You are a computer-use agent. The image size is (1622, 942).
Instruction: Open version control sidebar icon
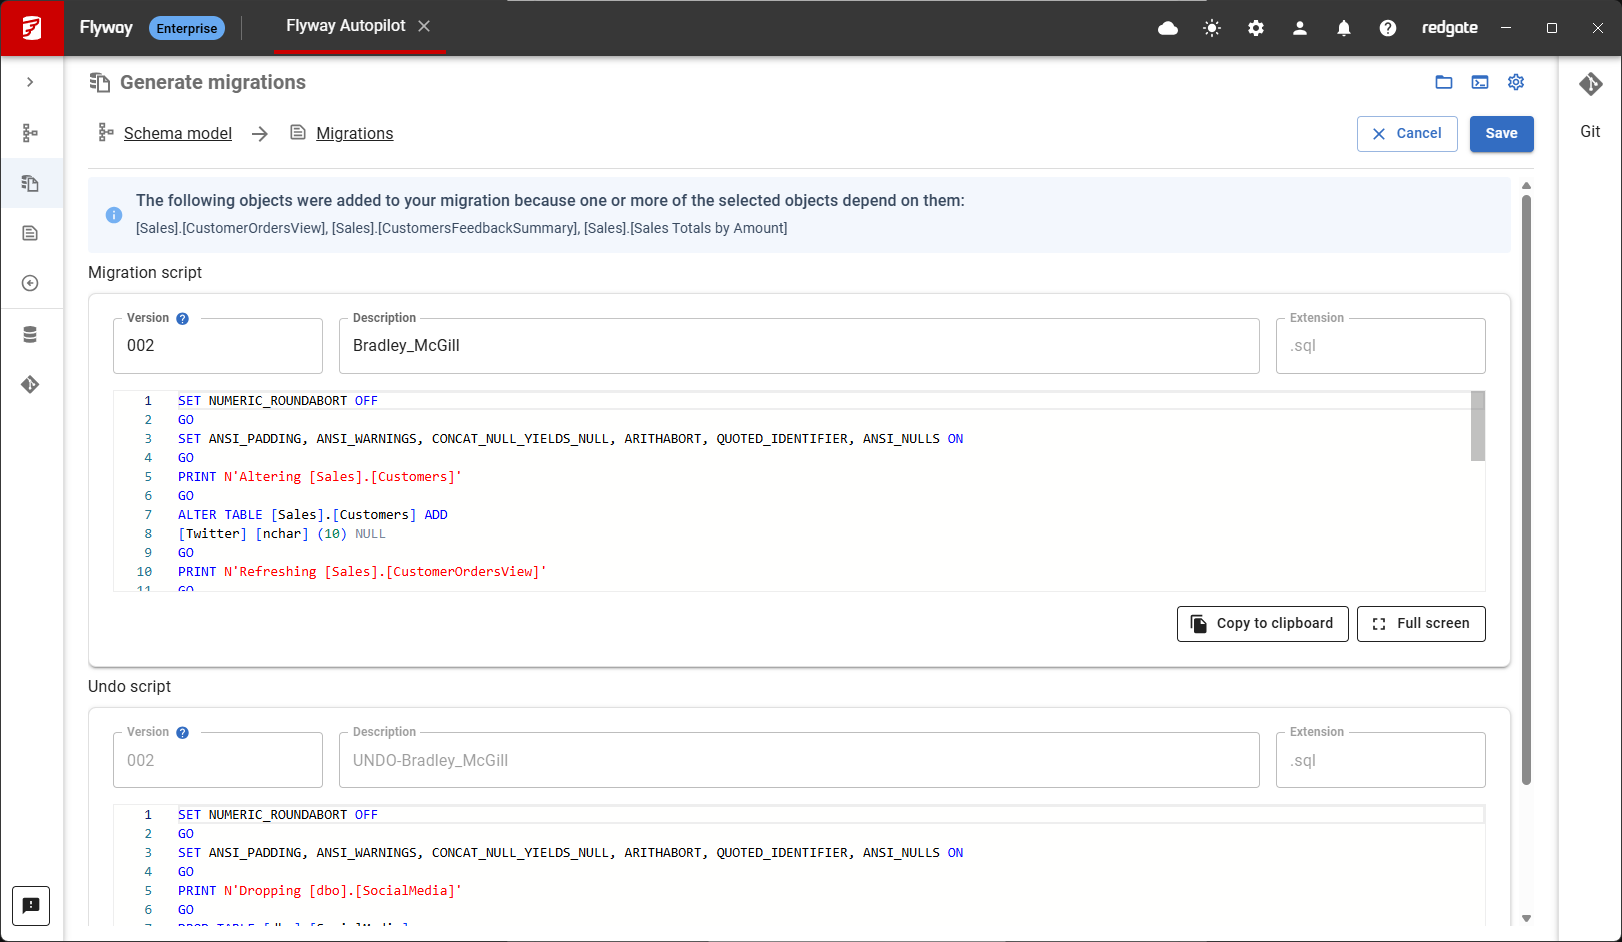(30, 384)
